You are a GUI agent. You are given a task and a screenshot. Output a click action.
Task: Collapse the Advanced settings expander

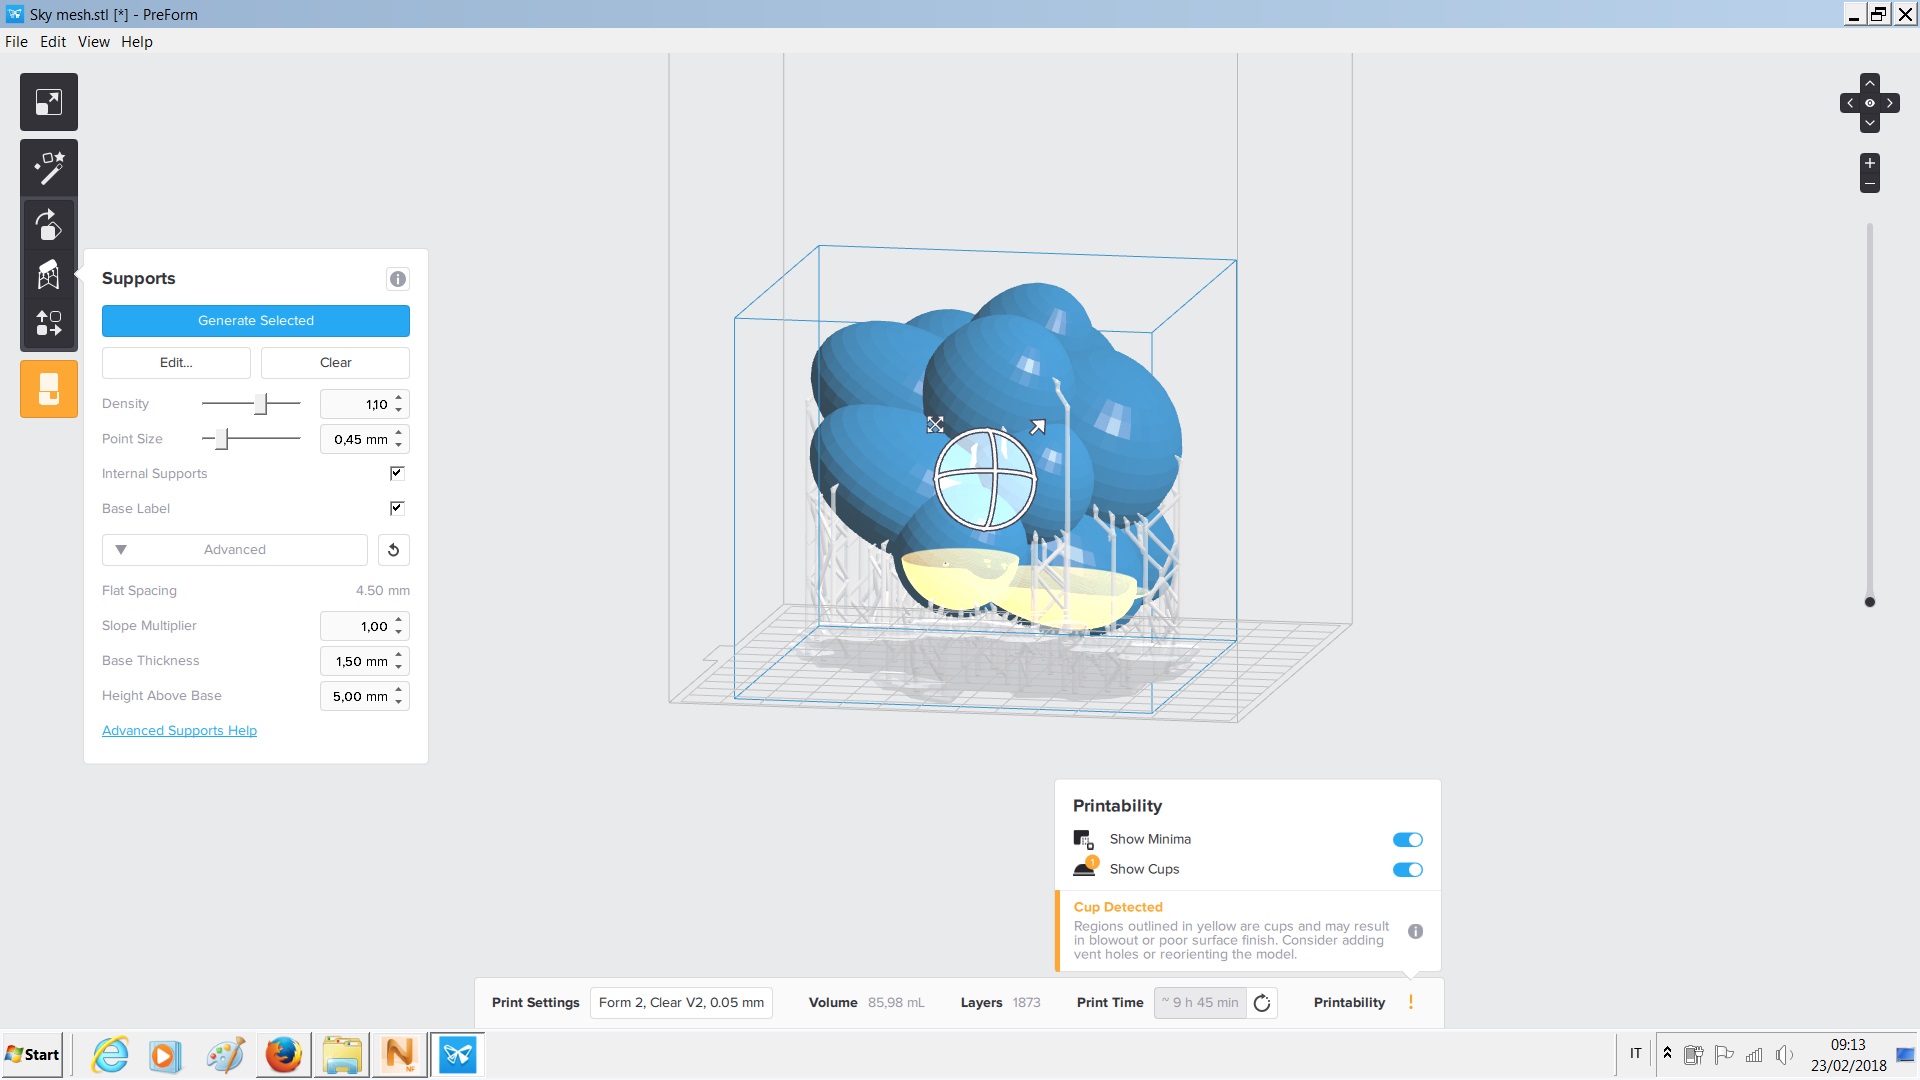234,550
